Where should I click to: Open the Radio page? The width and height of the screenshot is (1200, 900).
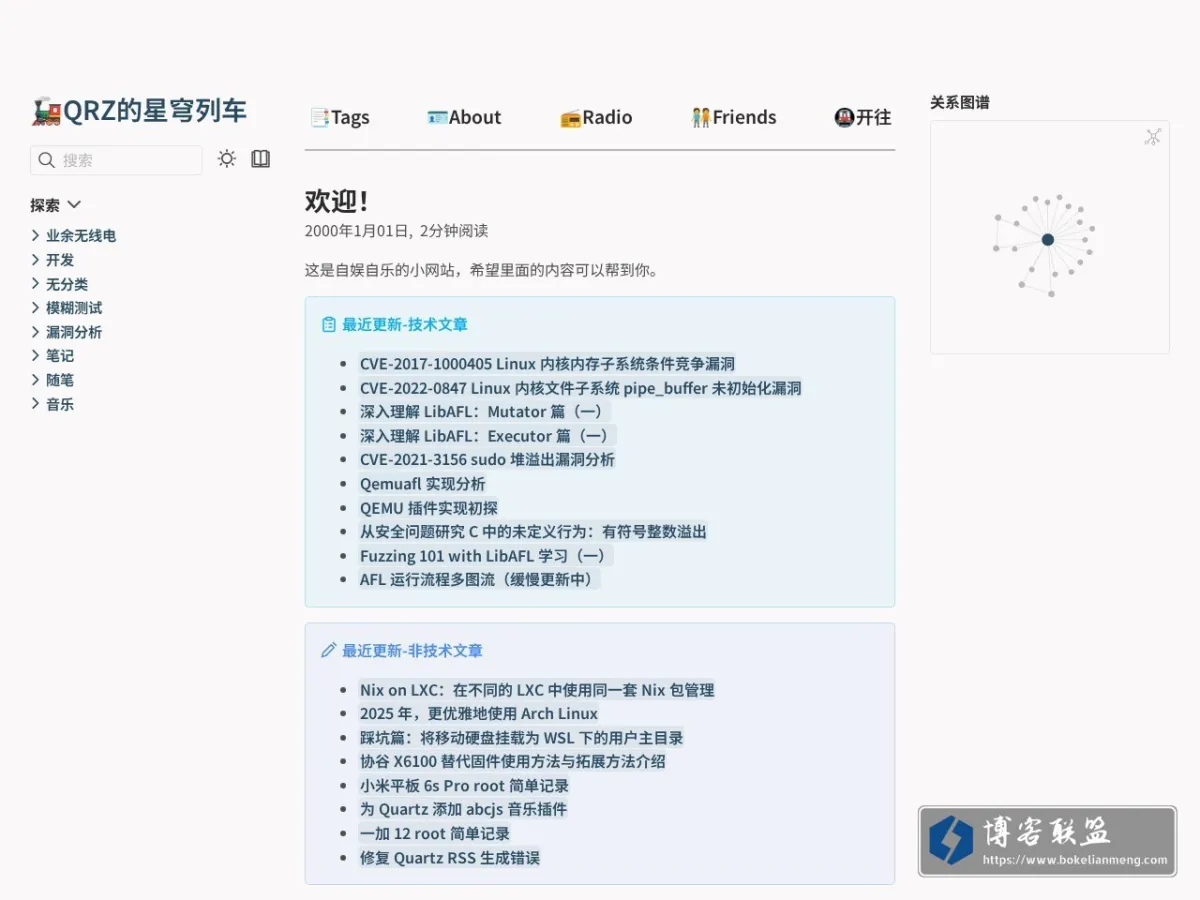coord(596,117)
